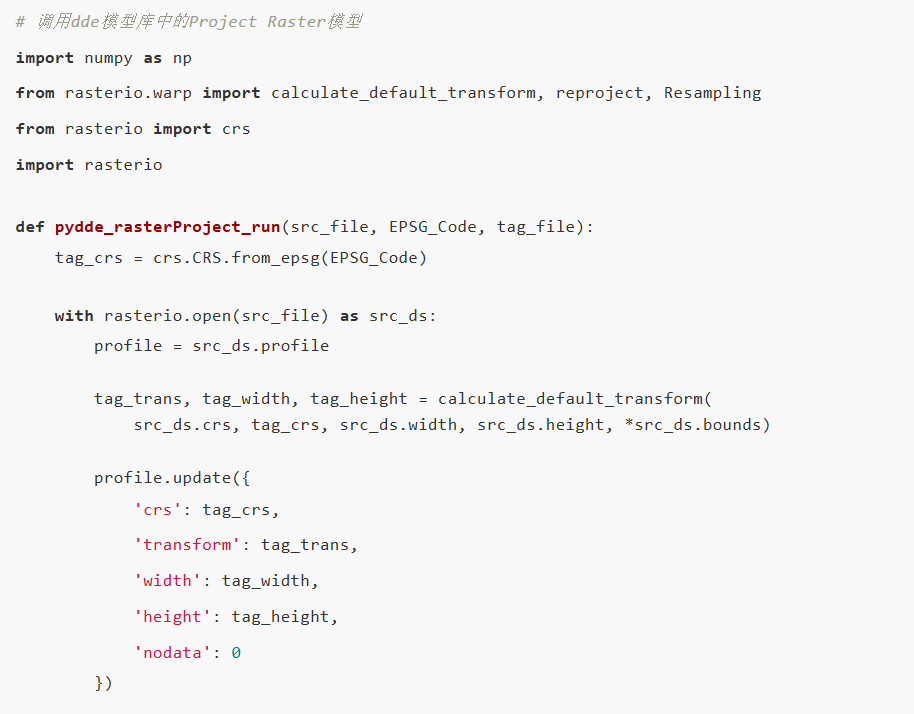Click '*src_ds.bounds' argument
Viewport: 914px width, 714px height.
tap(692, 425)
